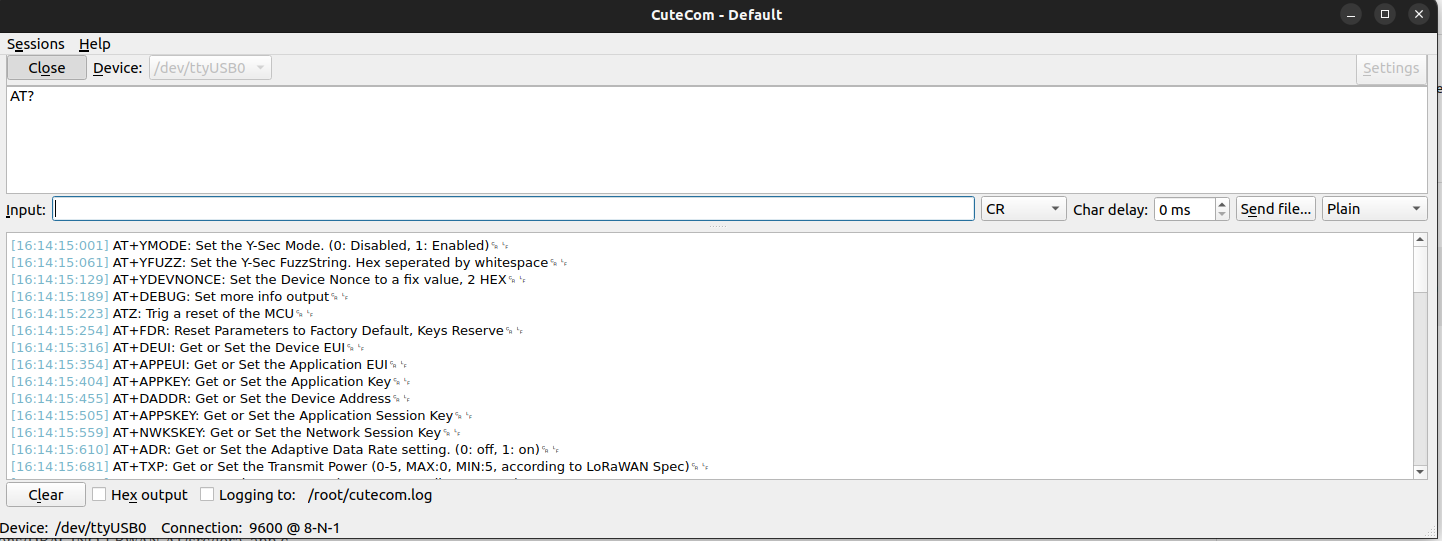
Task: Minimize the CuteCom window
Action: click(1352, 14)
